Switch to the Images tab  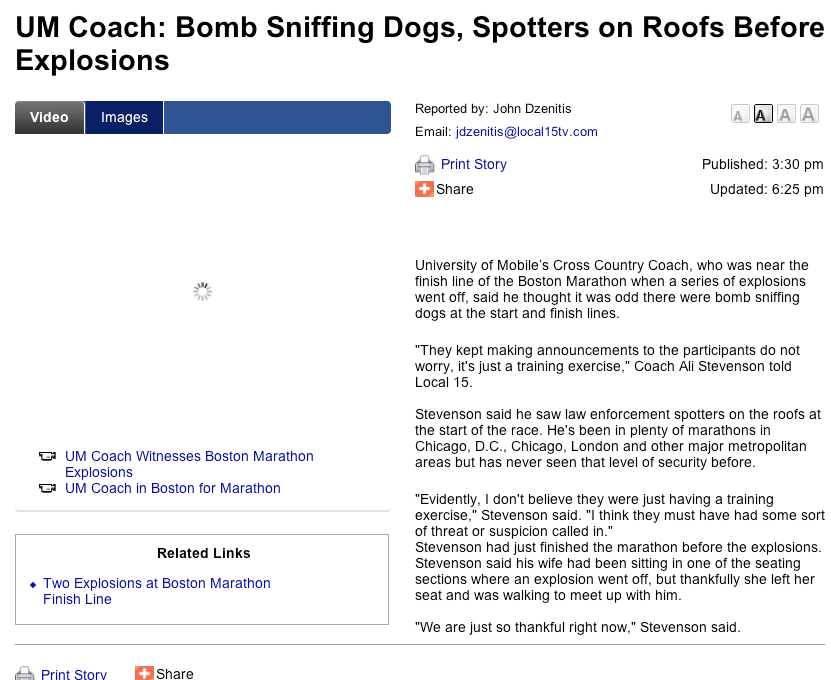point(124,117)
